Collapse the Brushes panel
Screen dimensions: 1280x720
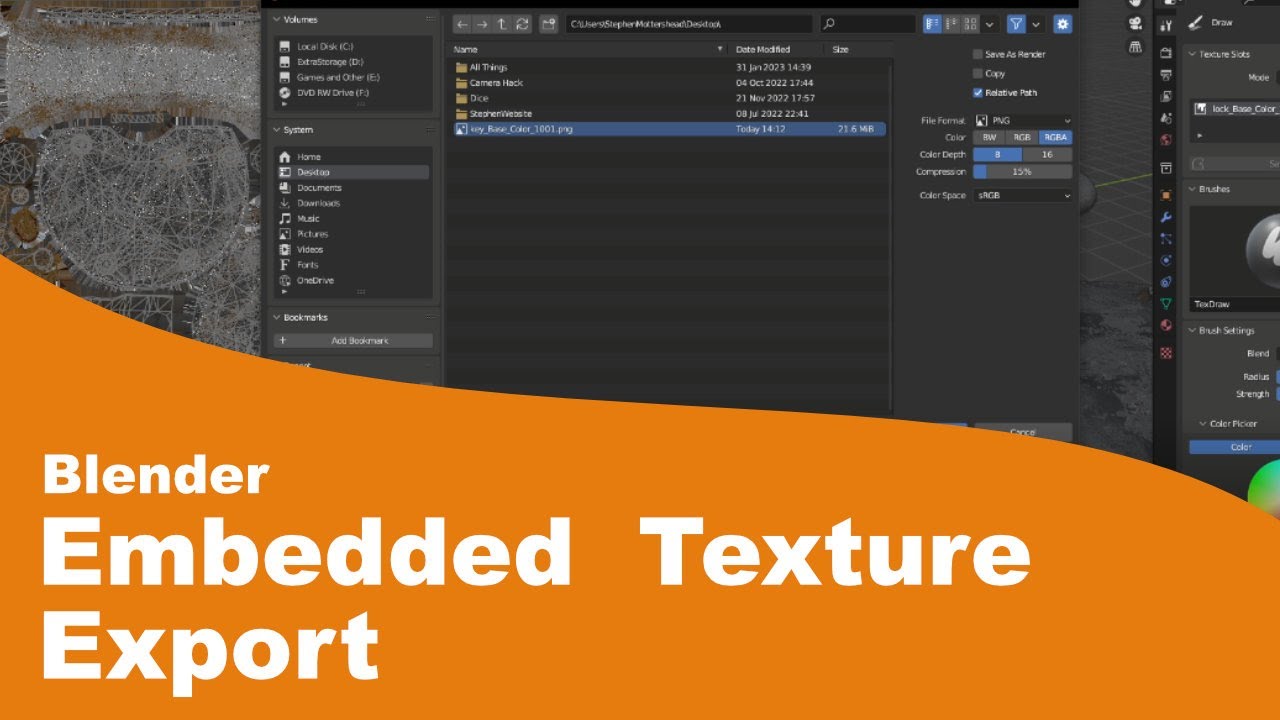click(x=1193, y=189)
